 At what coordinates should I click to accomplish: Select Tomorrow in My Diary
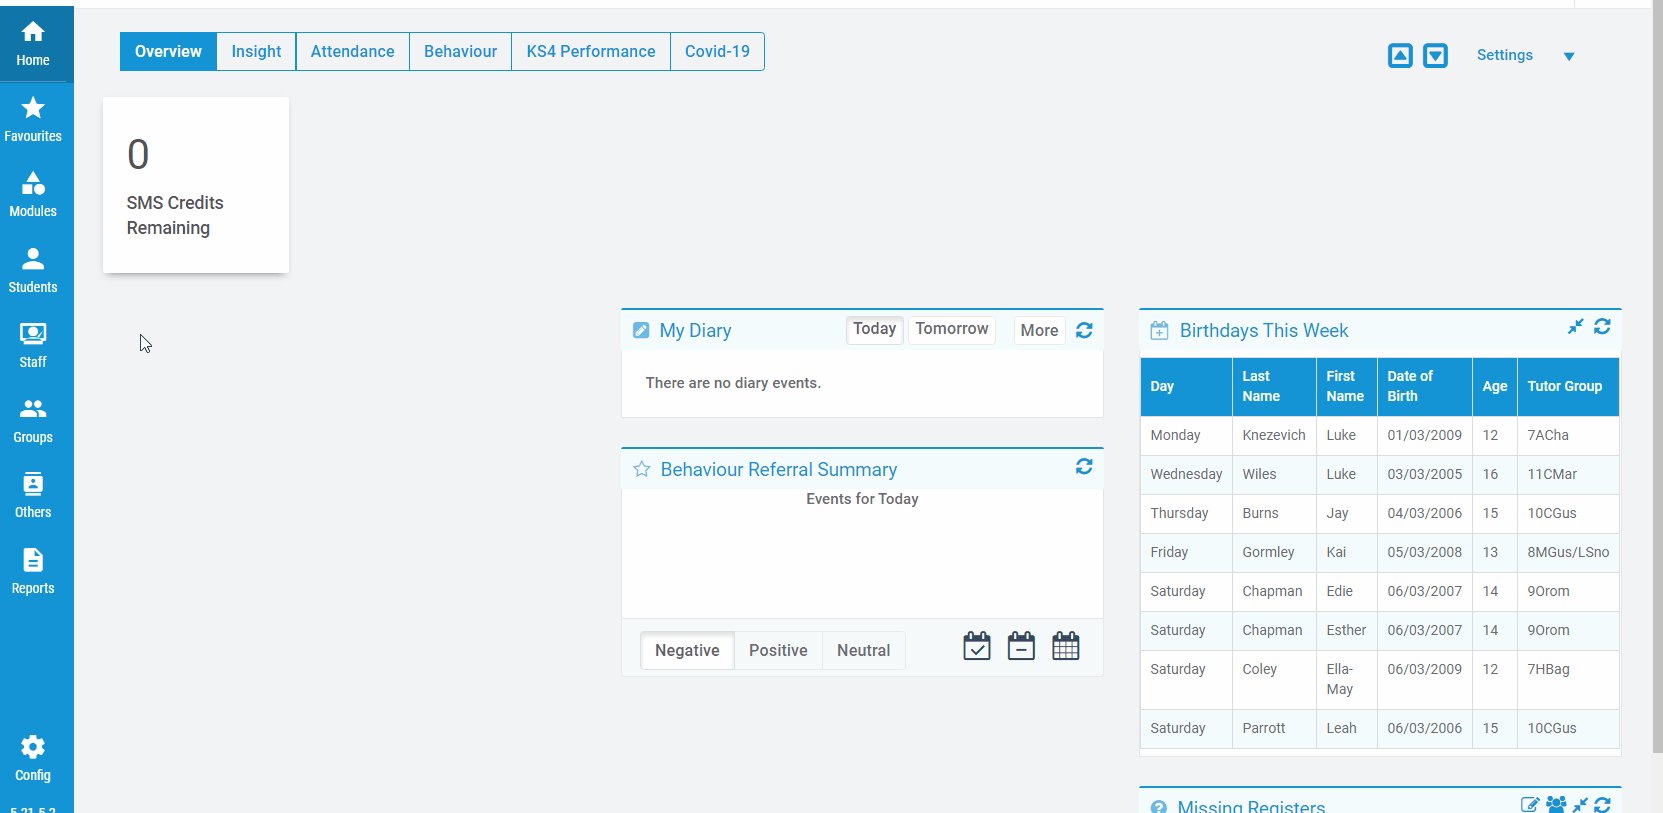(x=951, y=329)
